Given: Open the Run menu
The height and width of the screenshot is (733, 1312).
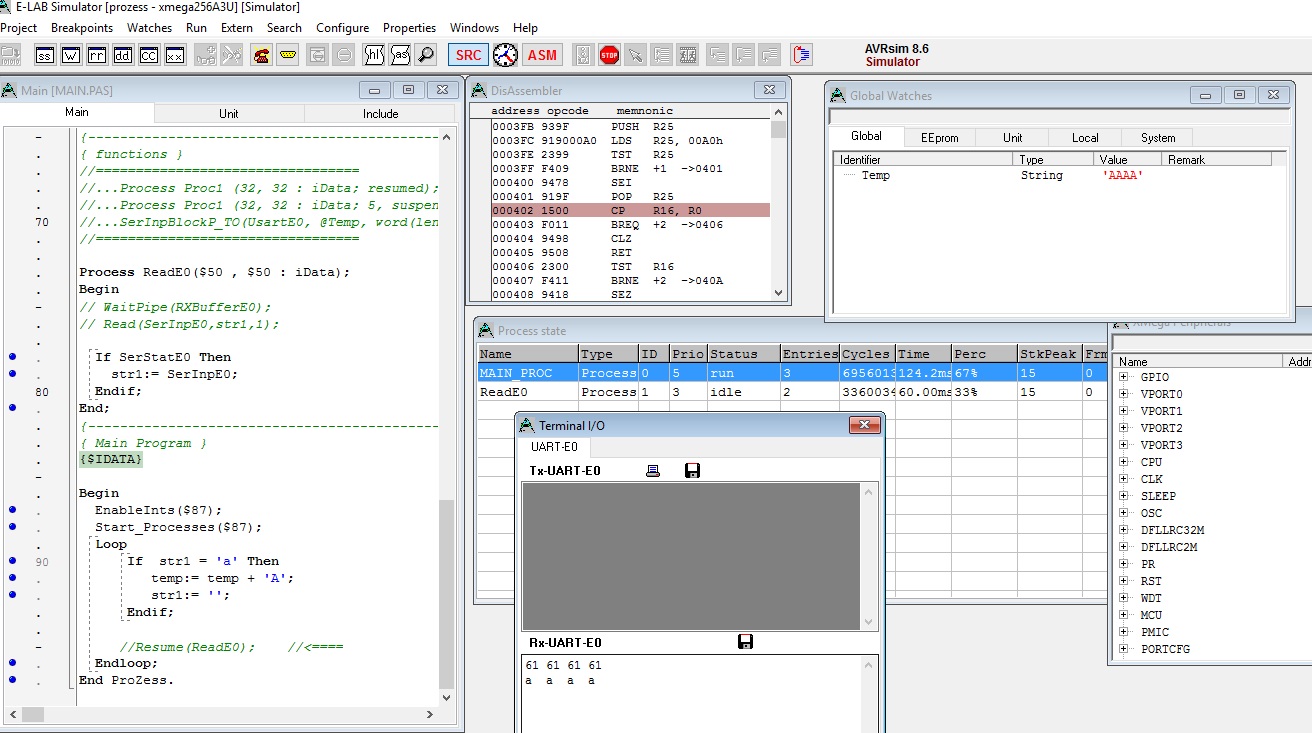Looking at the screenshot, I should coord(197,28).
